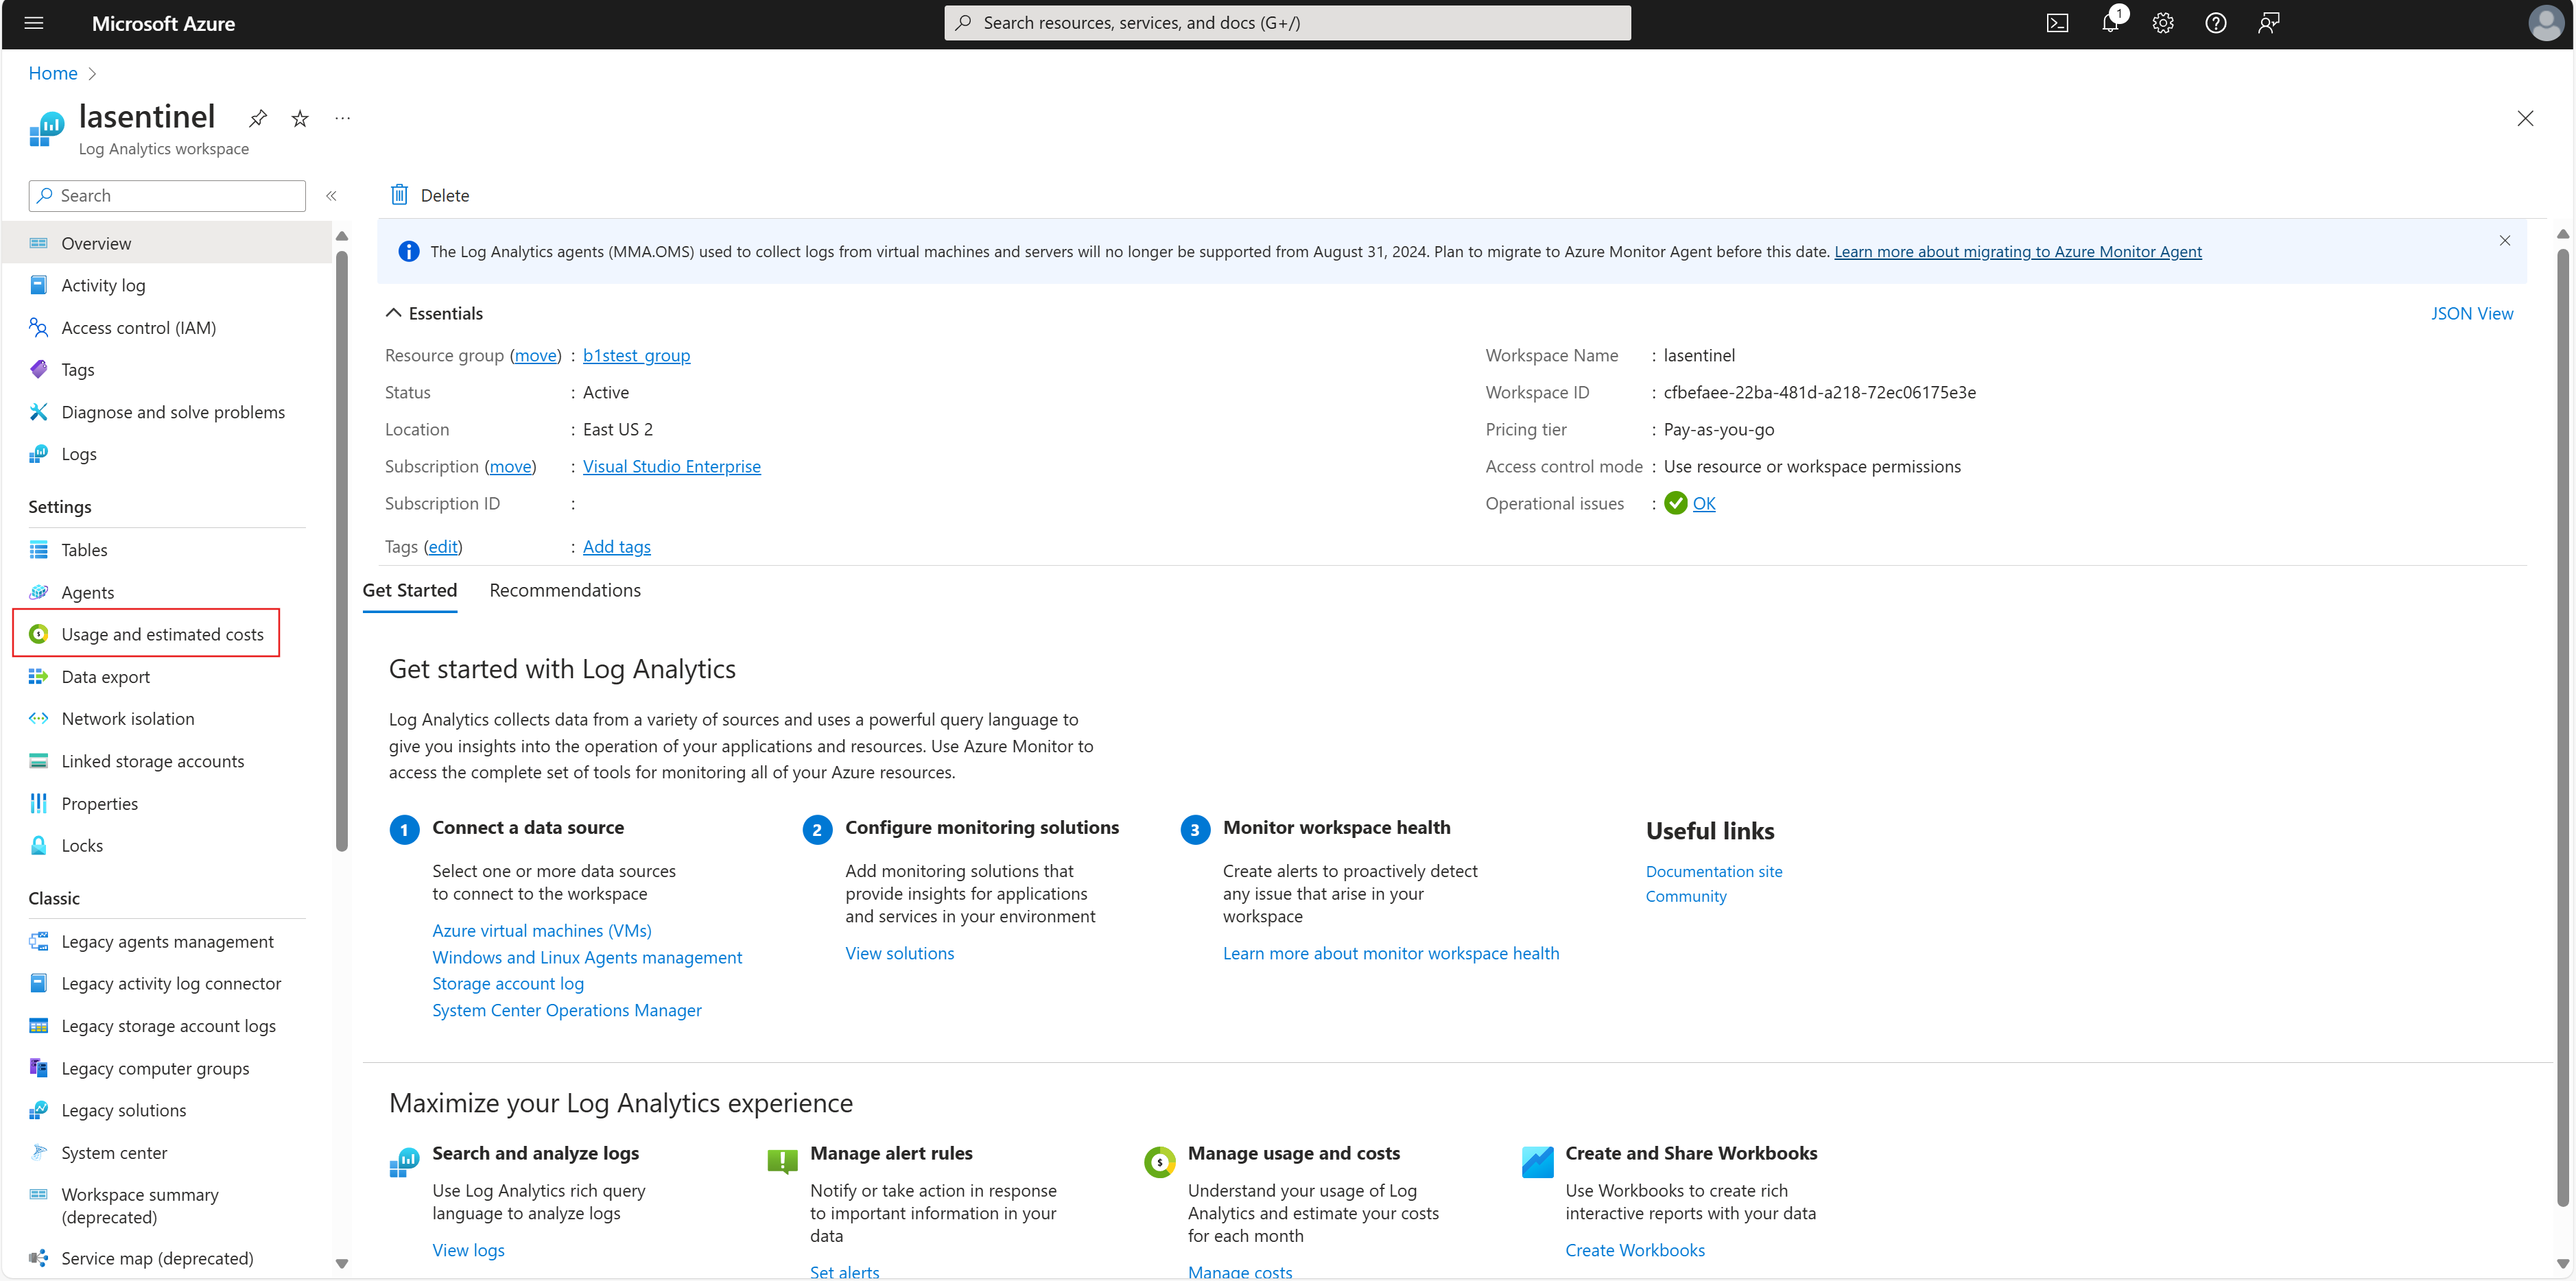This screenshot has height=1281, width=2576.
Task: Open Tags in the sidebar
Action: click(78, 370)
